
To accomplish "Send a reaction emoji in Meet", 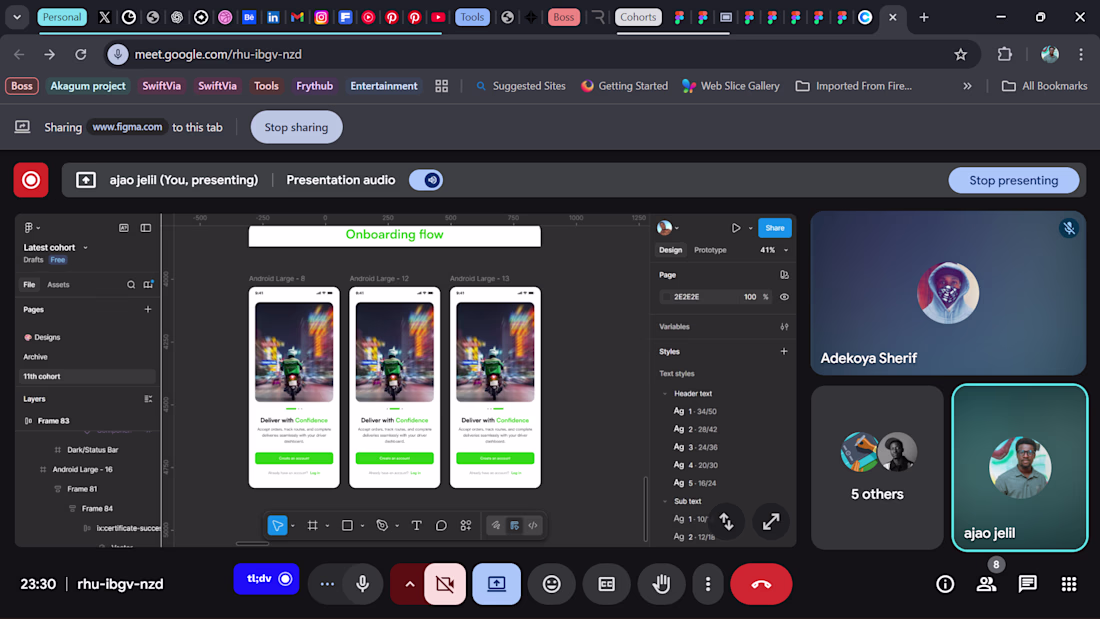I will pos(551,584).
